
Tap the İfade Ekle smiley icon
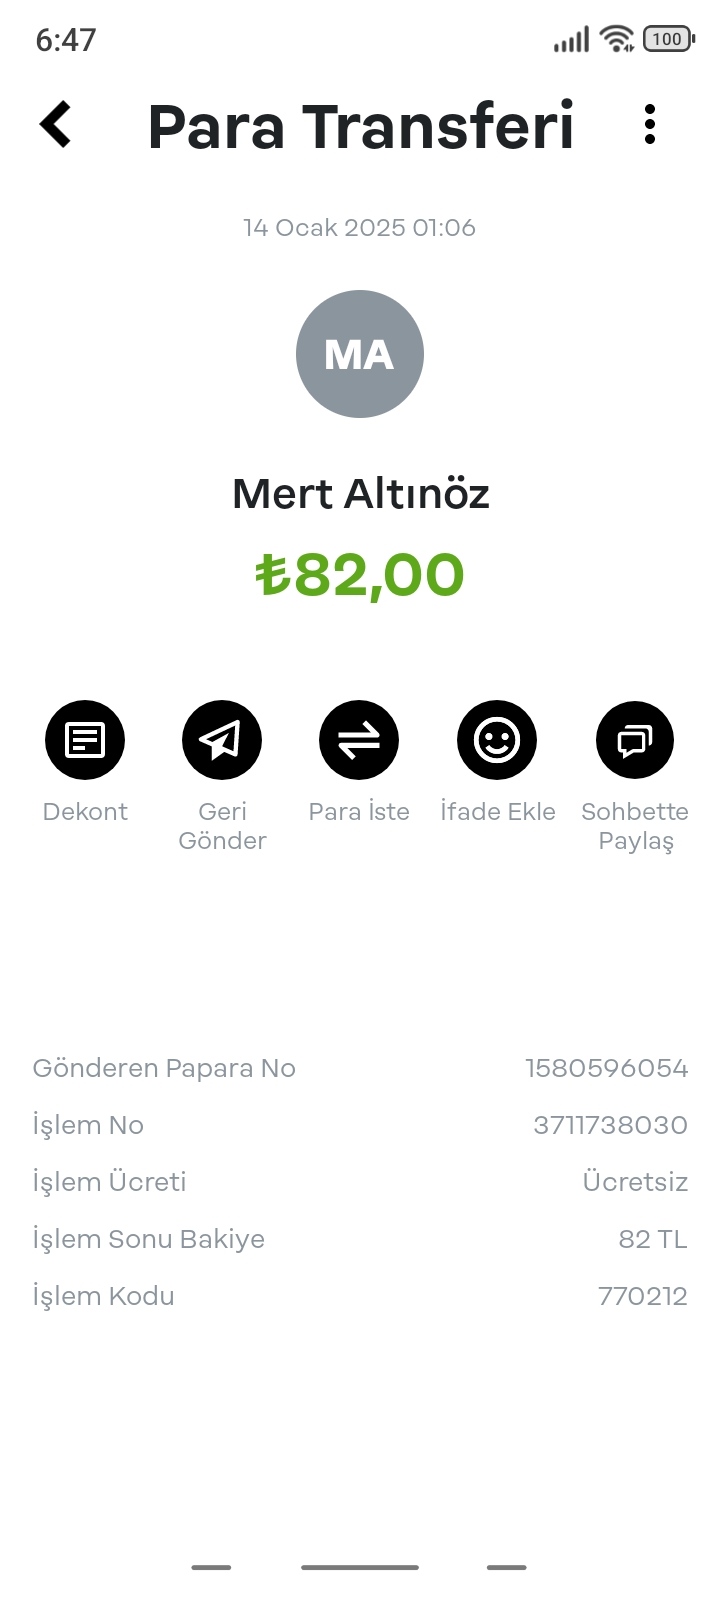coord(497,740)
